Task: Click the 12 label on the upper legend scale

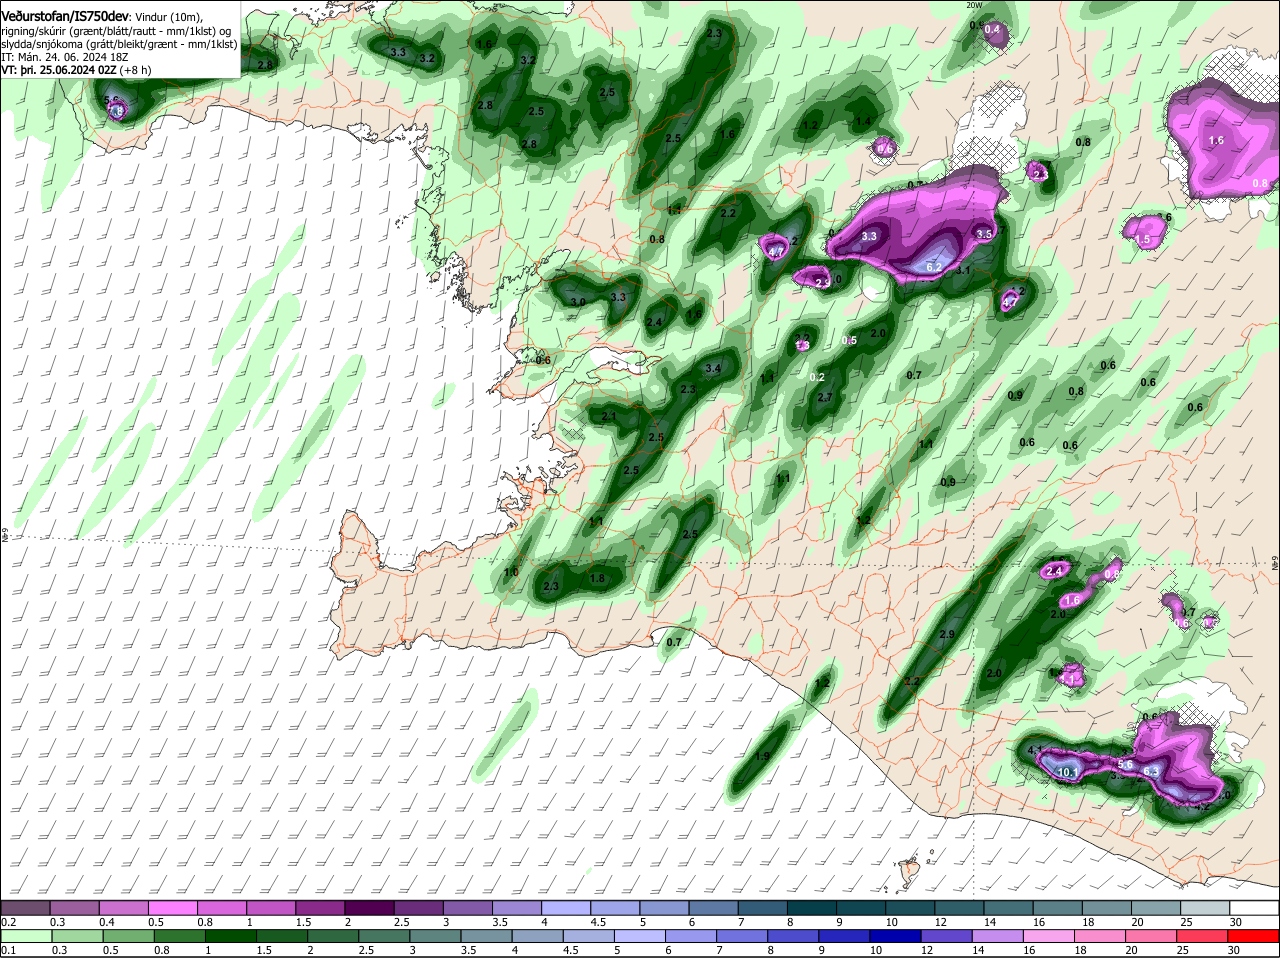Action: (x=939, y=922)
